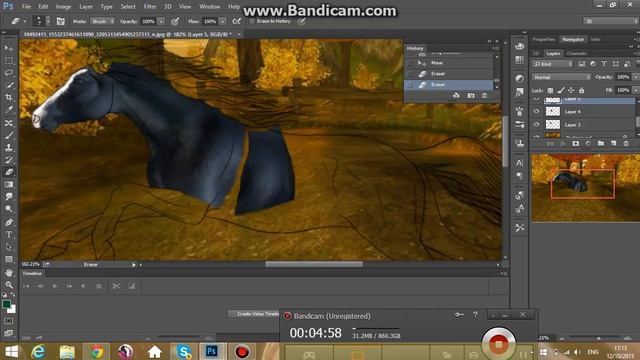Create a new layer in Layers panel
Screen dimensions: 640x360
coord(613,144)
